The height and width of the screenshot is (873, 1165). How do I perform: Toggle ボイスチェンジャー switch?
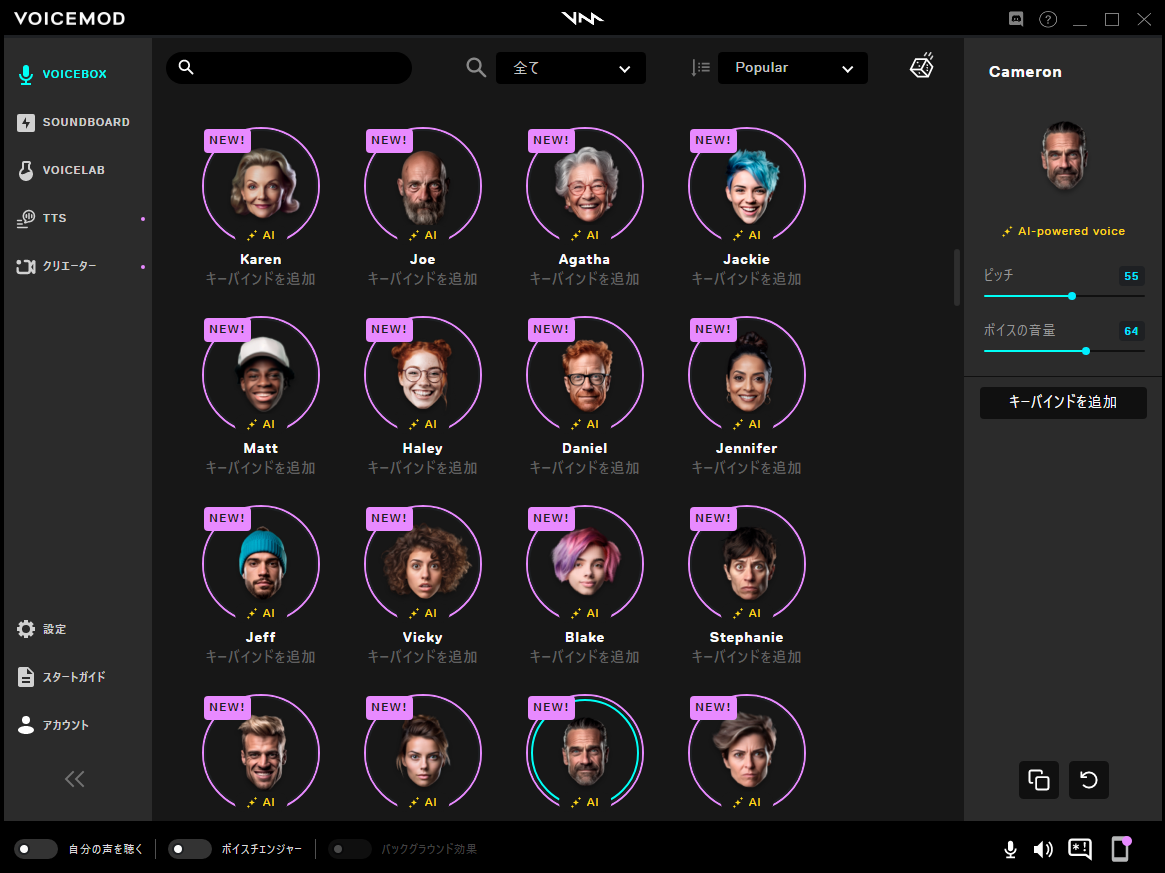[189, 848]
